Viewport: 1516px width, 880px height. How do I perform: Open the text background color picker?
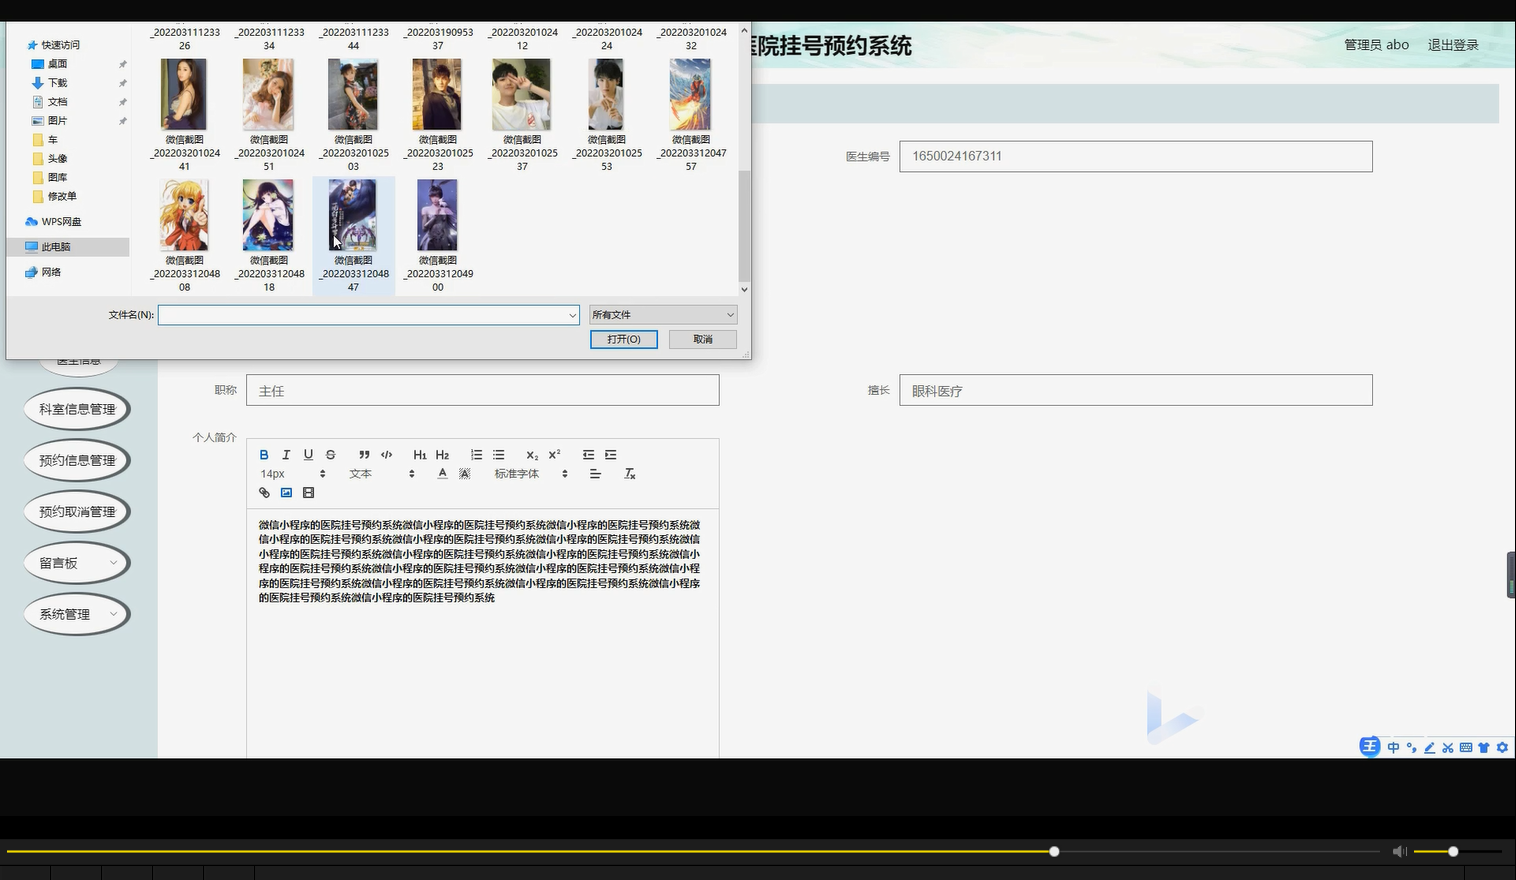tap(464, 474)
